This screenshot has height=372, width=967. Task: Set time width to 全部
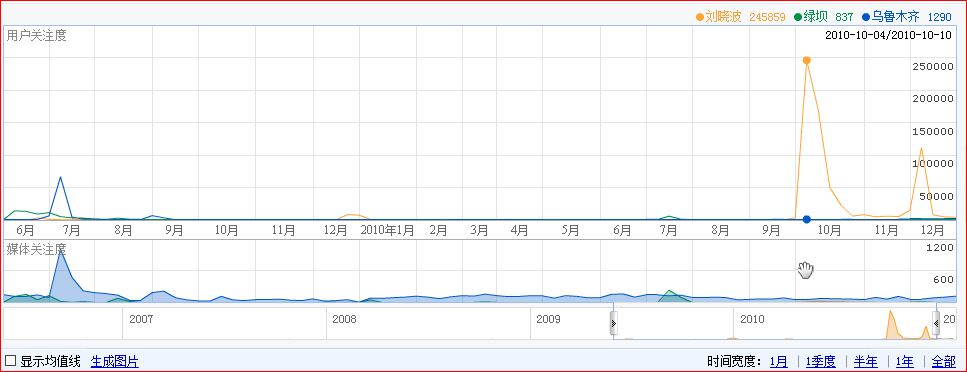coord(943,362)
